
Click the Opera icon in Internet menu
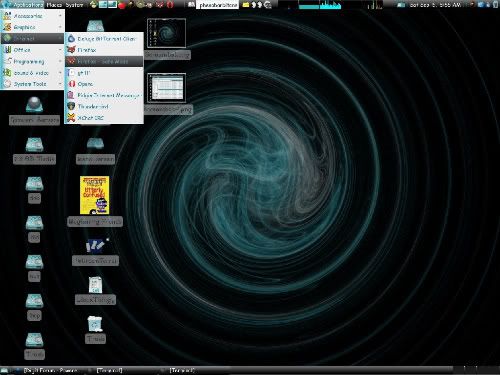pos(71,84)
